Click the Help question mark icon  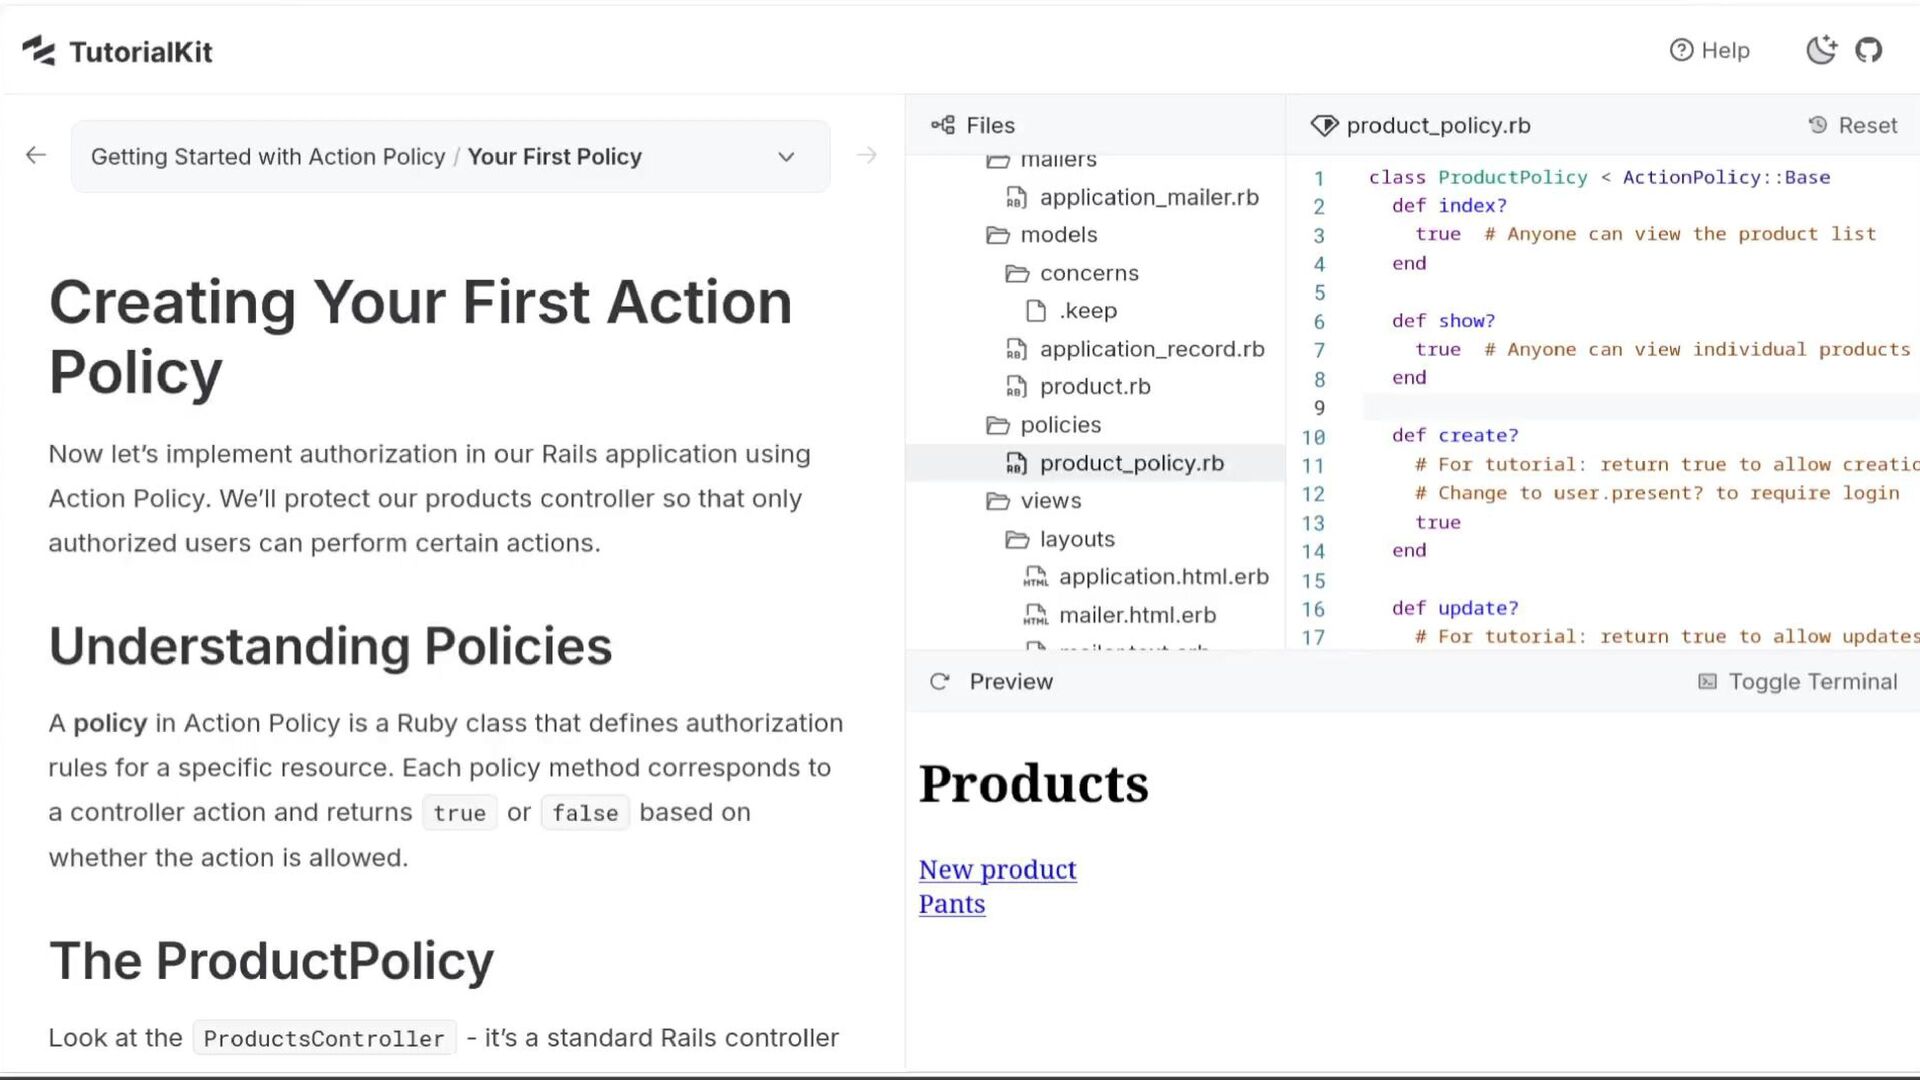(x=1681, y=50)
